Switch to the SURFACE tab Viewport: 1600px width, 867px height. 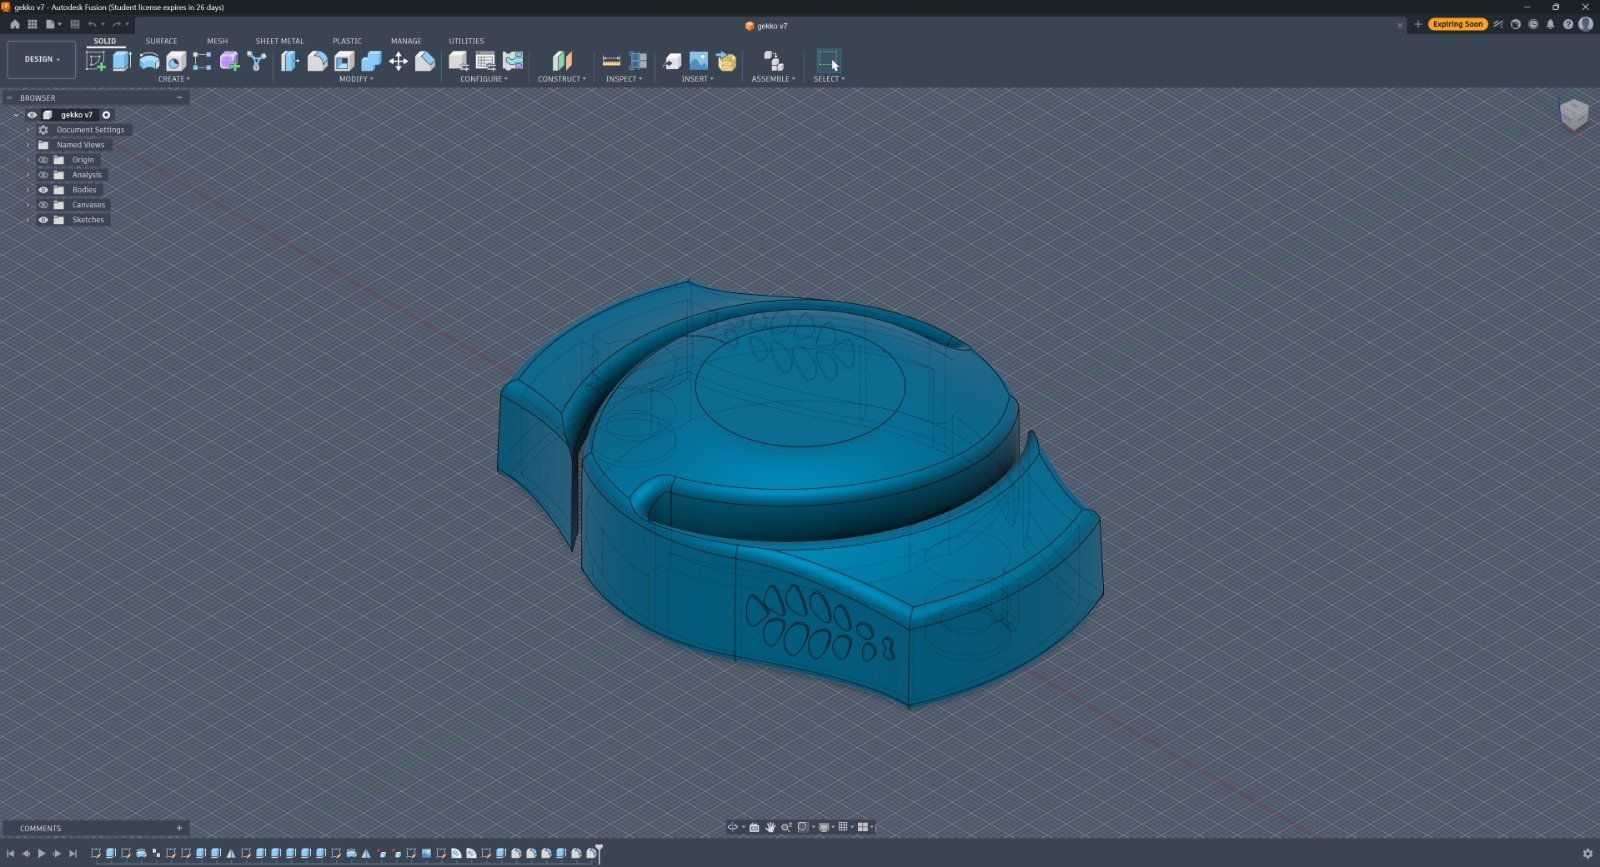(161, 41)
